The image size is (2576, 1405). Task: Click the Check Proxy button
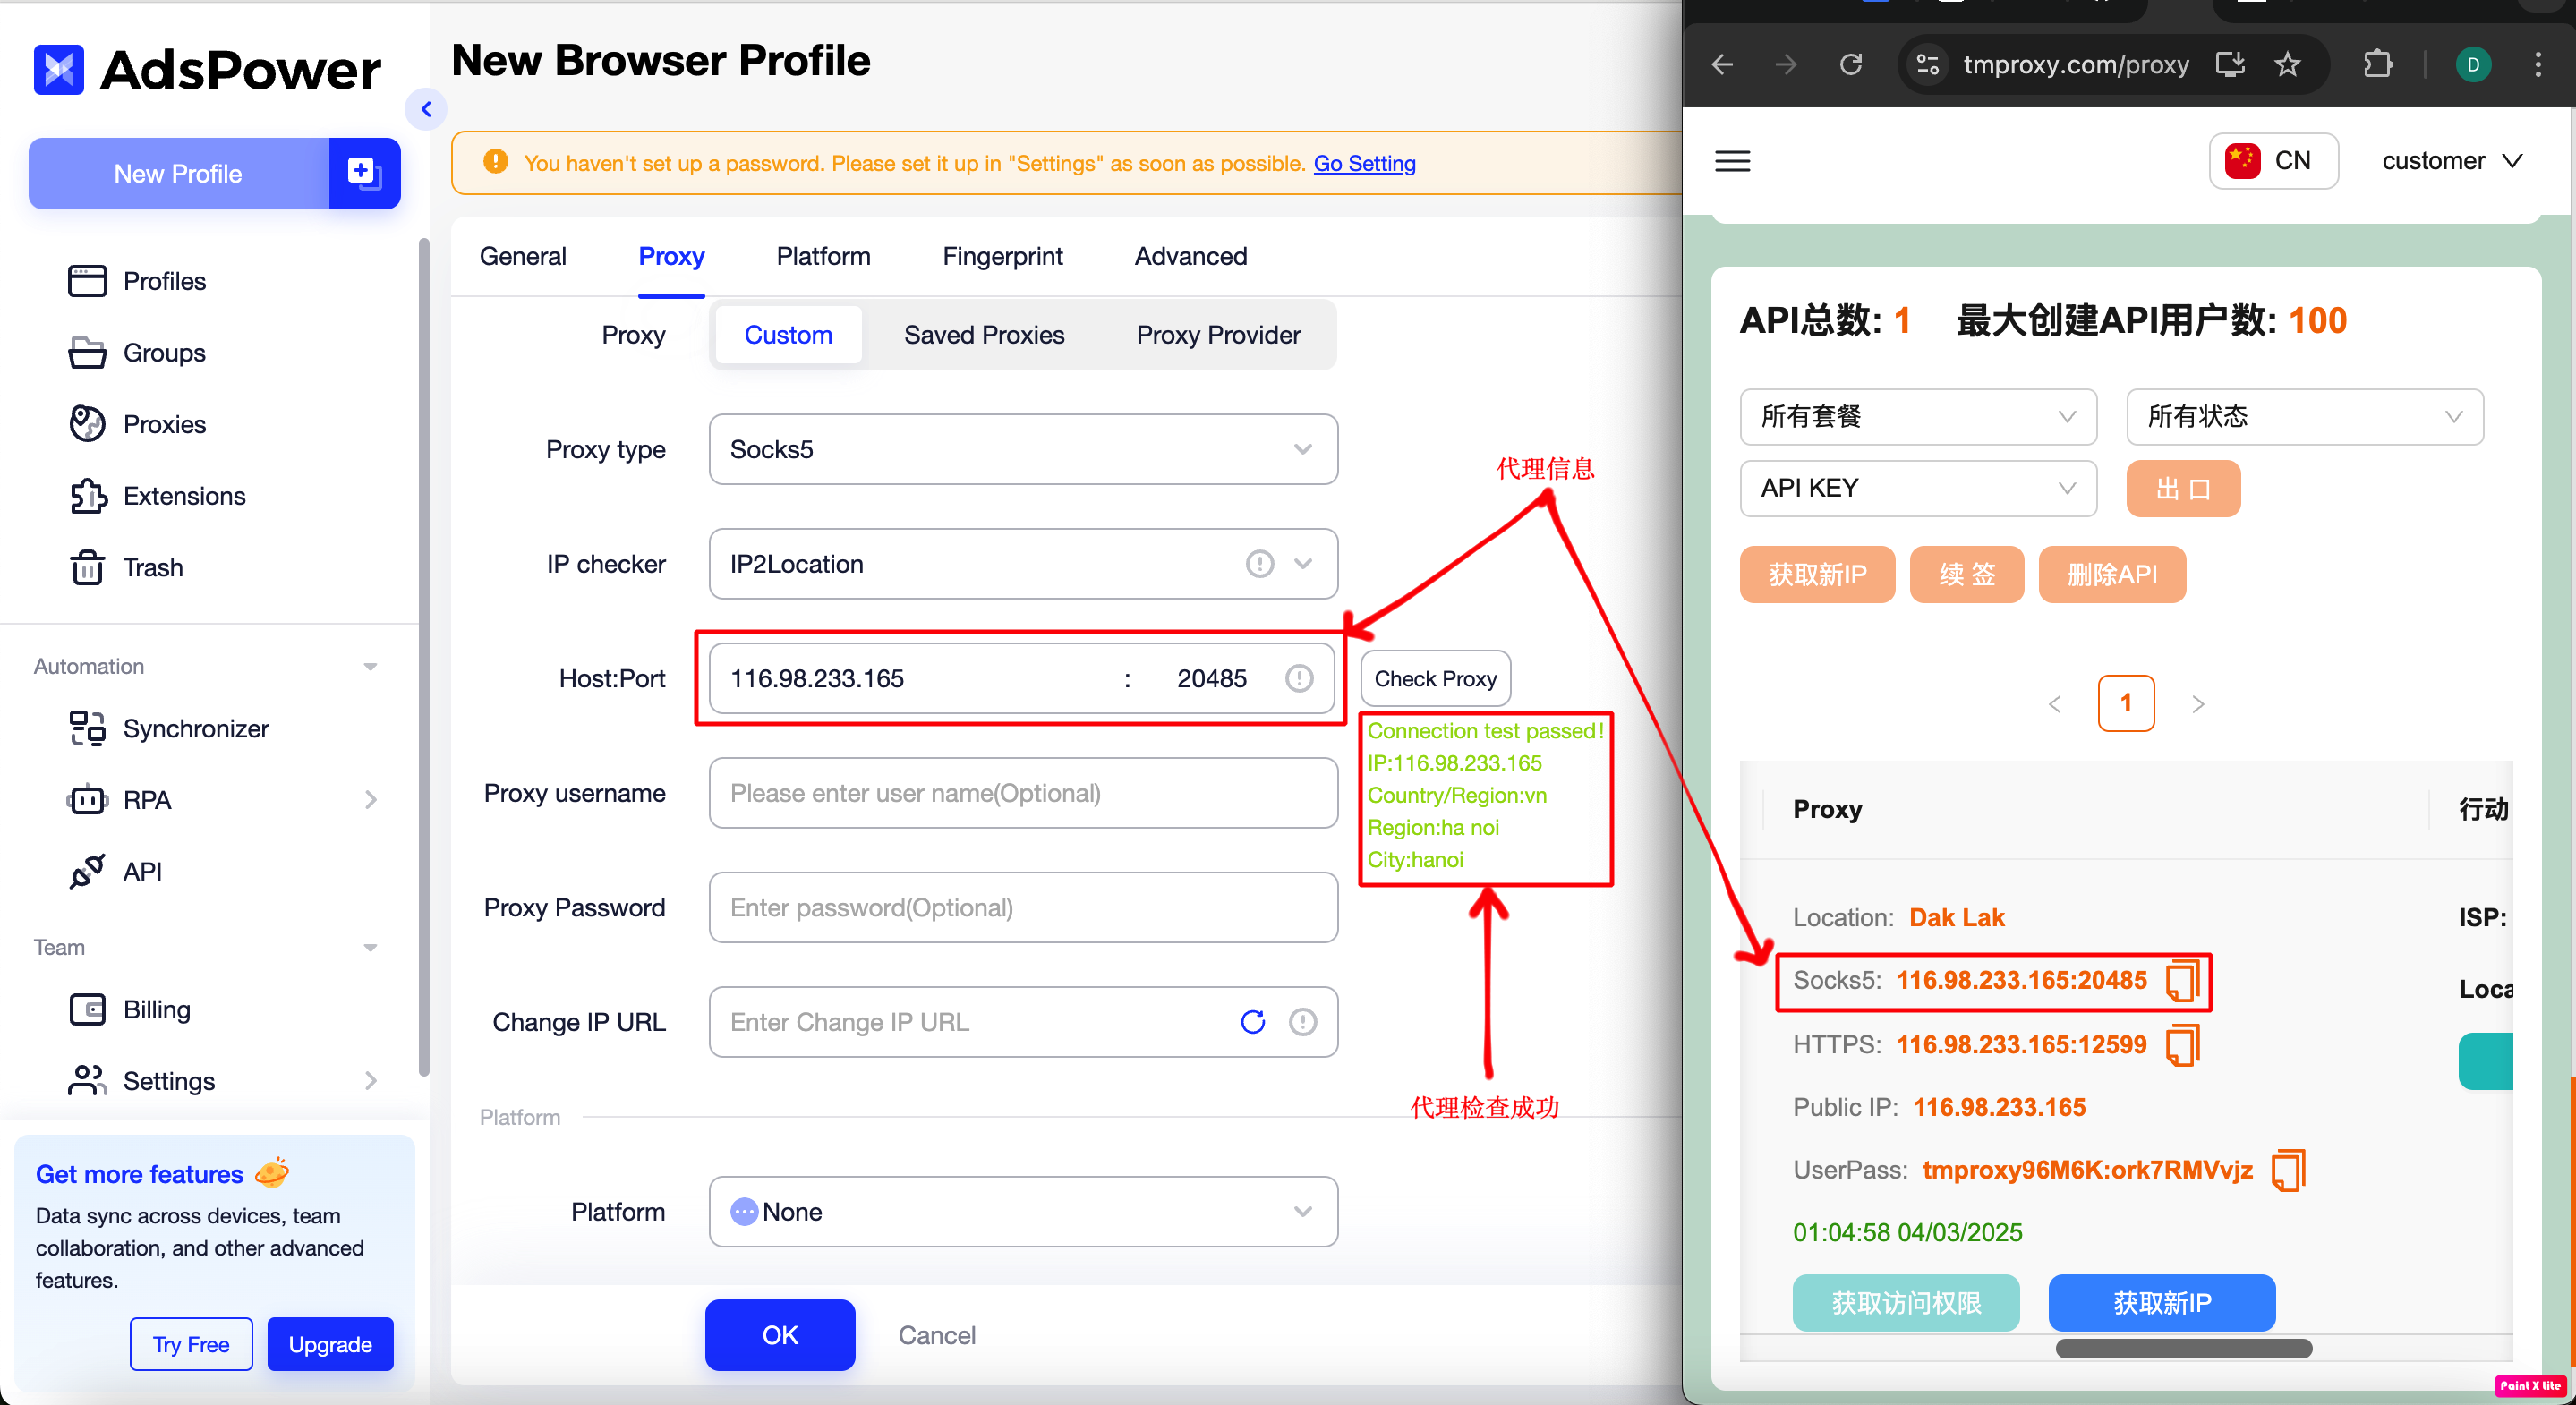(1434, 679)
